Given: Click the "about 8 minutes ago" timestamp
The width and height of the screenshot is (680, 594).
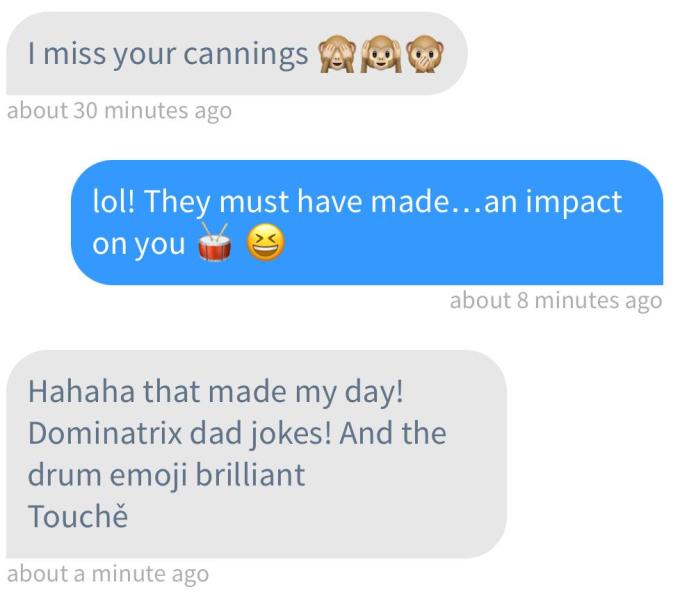Looking at the screenshot, I should tap(556, 301).
